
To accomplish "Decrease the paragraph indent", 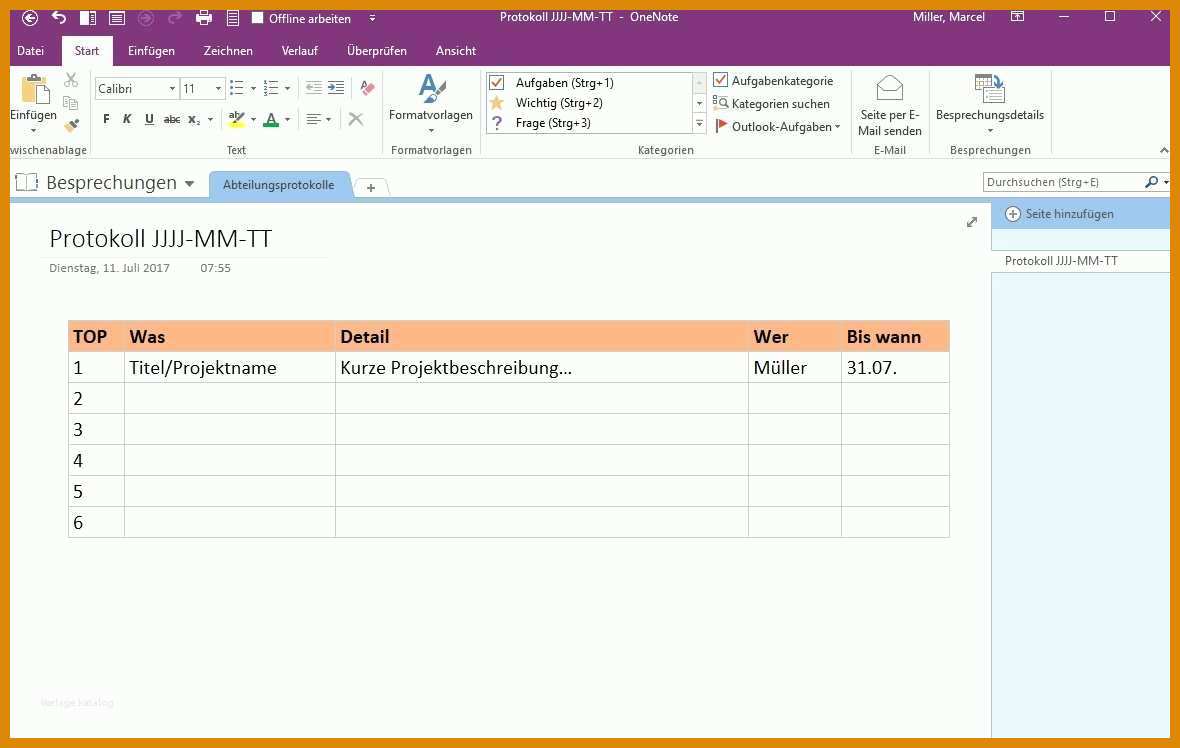I will click(x=314, y=88).
